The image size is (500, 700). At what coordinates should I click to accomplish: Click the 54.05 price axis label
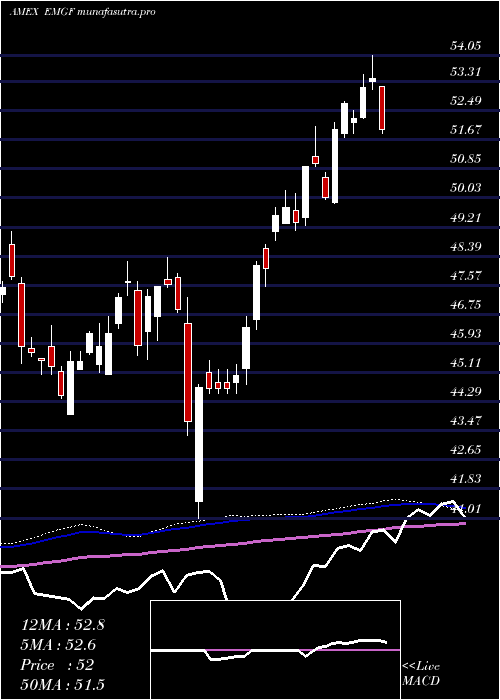(465, 46)
